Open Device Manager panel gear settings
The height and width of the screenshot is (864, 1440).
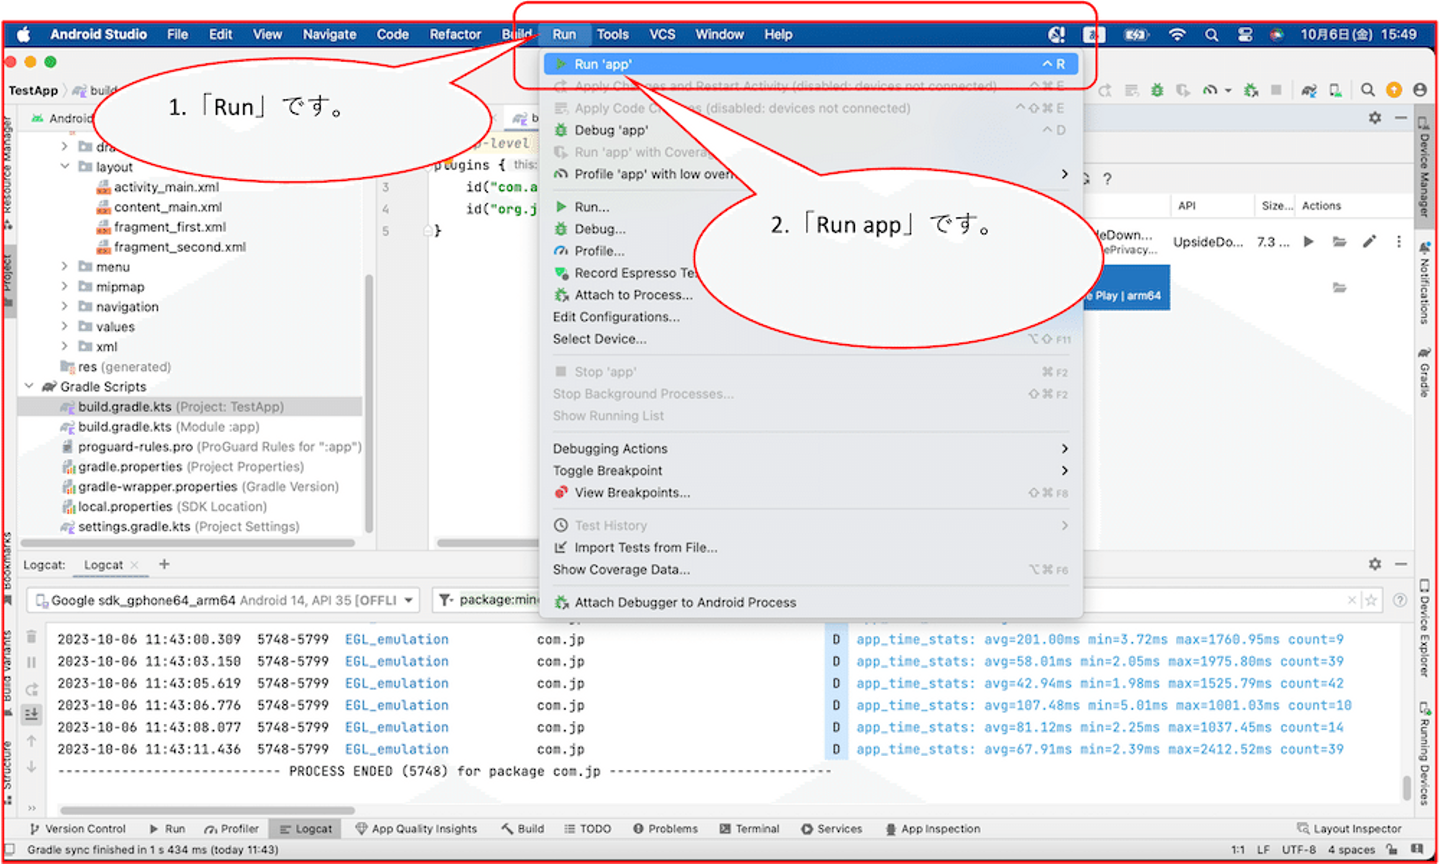click(x=1375, y=117)
